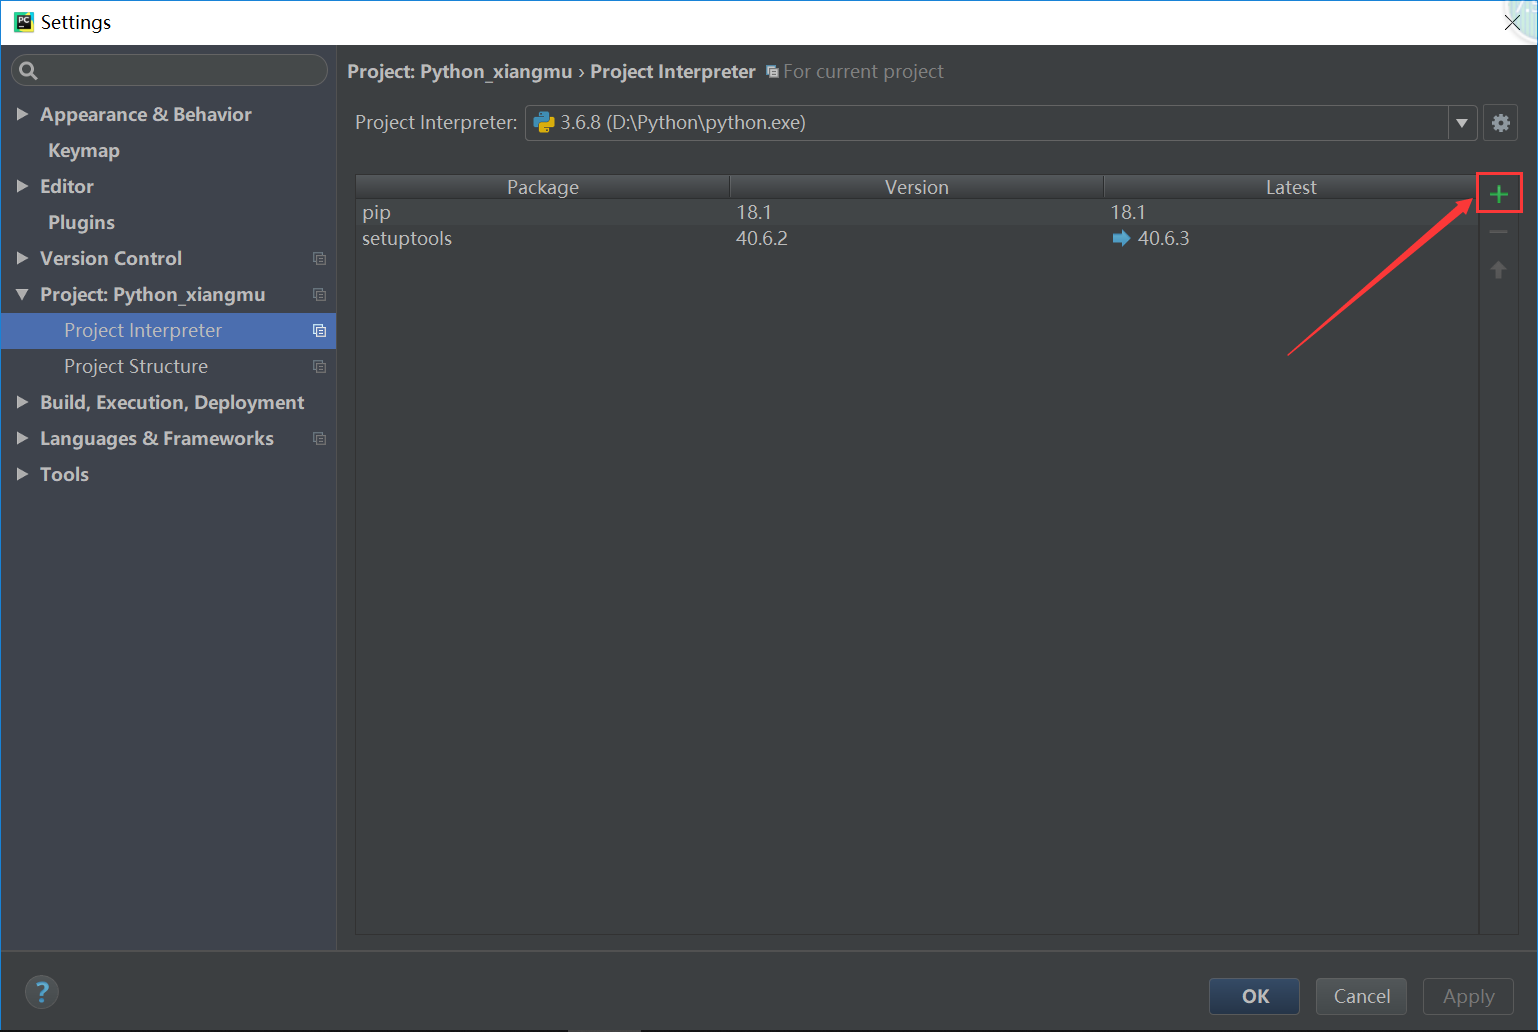Viewport: 1538px width, 1032px height.
Task: Uninstall selected package with the minus icon
Action: click(1498, 231)
